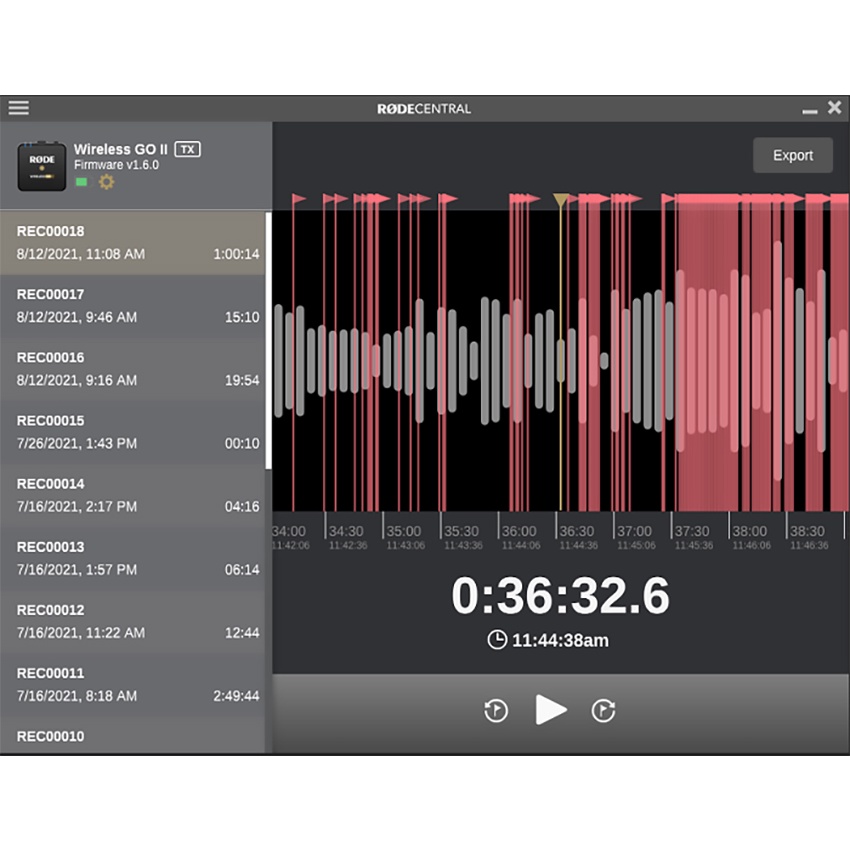The height and width of the screenshot is (850, 850).
Task: Select REC00011 with 2:49:44 duration
Action: (x=135, y=684)
